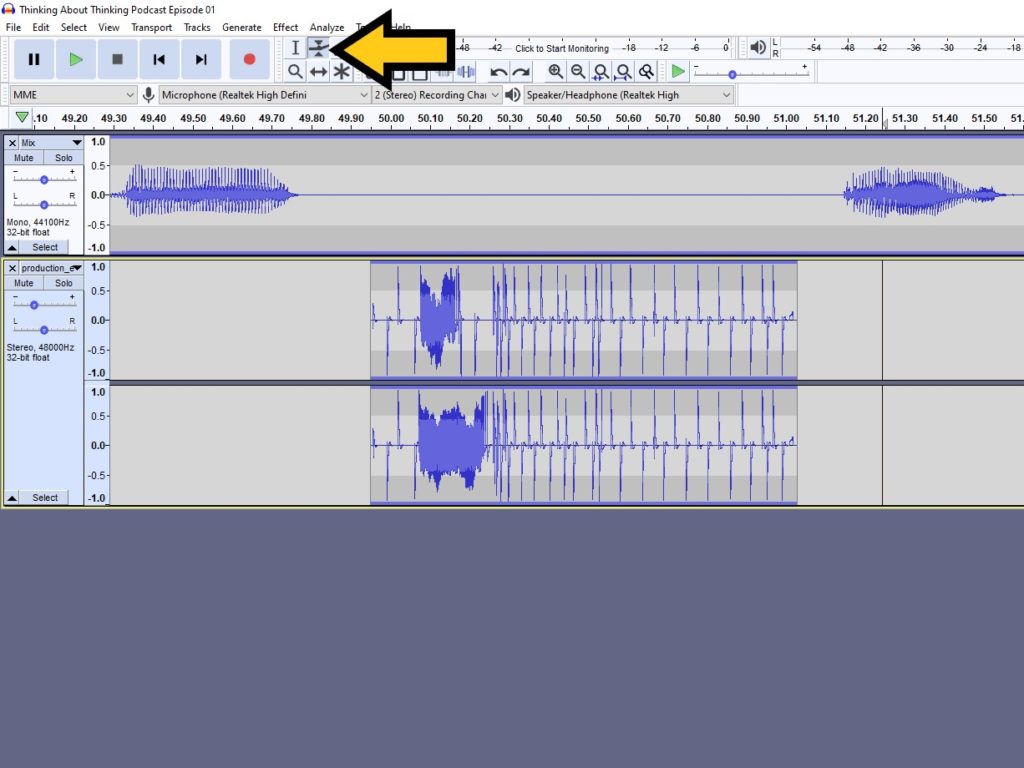Click to Start Monitoring in the meter
The width and height of the screenshot is (1024, 768).
click(560, 47)
